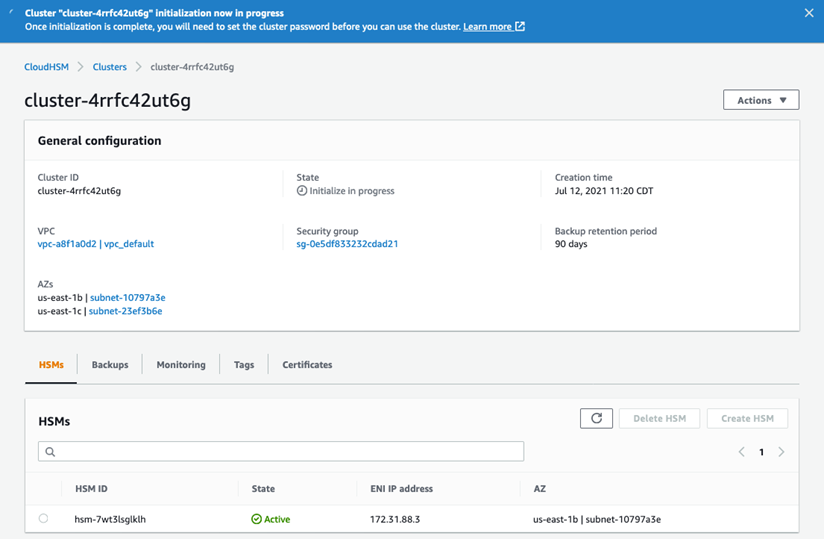824x539 pixels.
Task: Click the Delete HSM button
Action: pyautogui.click(x=660, y=418)
